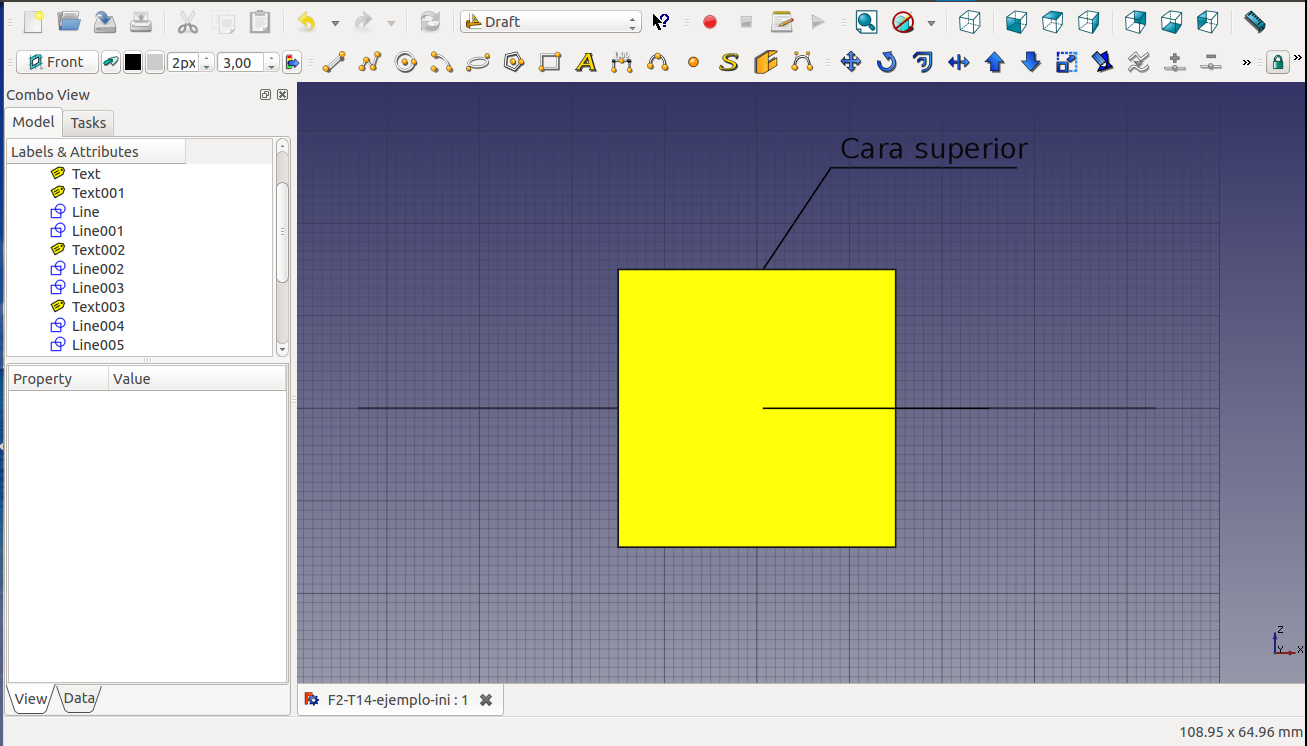Click the Upgrade up-arrow icon
Screen dimensions: 1307x746
tap(995, 63)
